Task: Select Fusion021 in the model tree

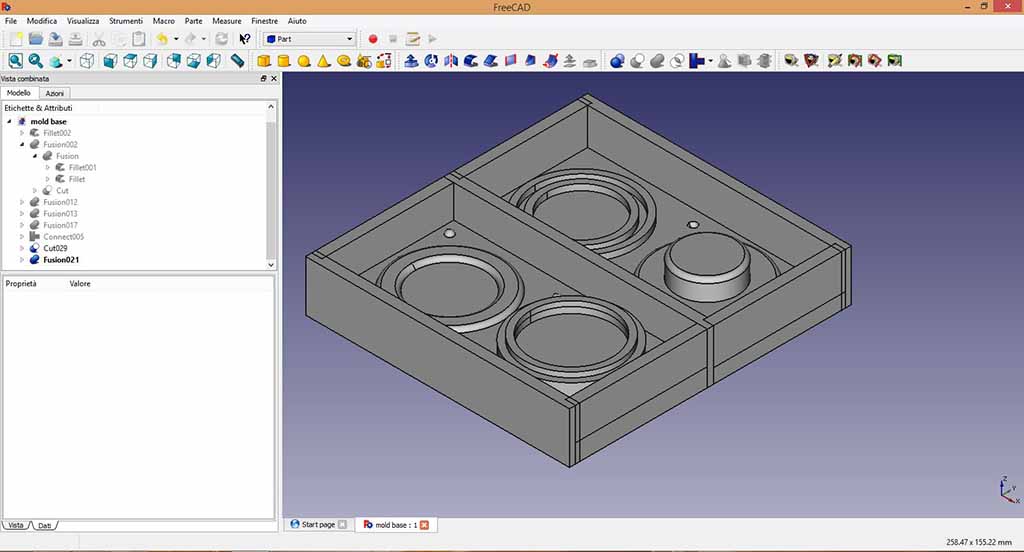Action: (61, 260)
